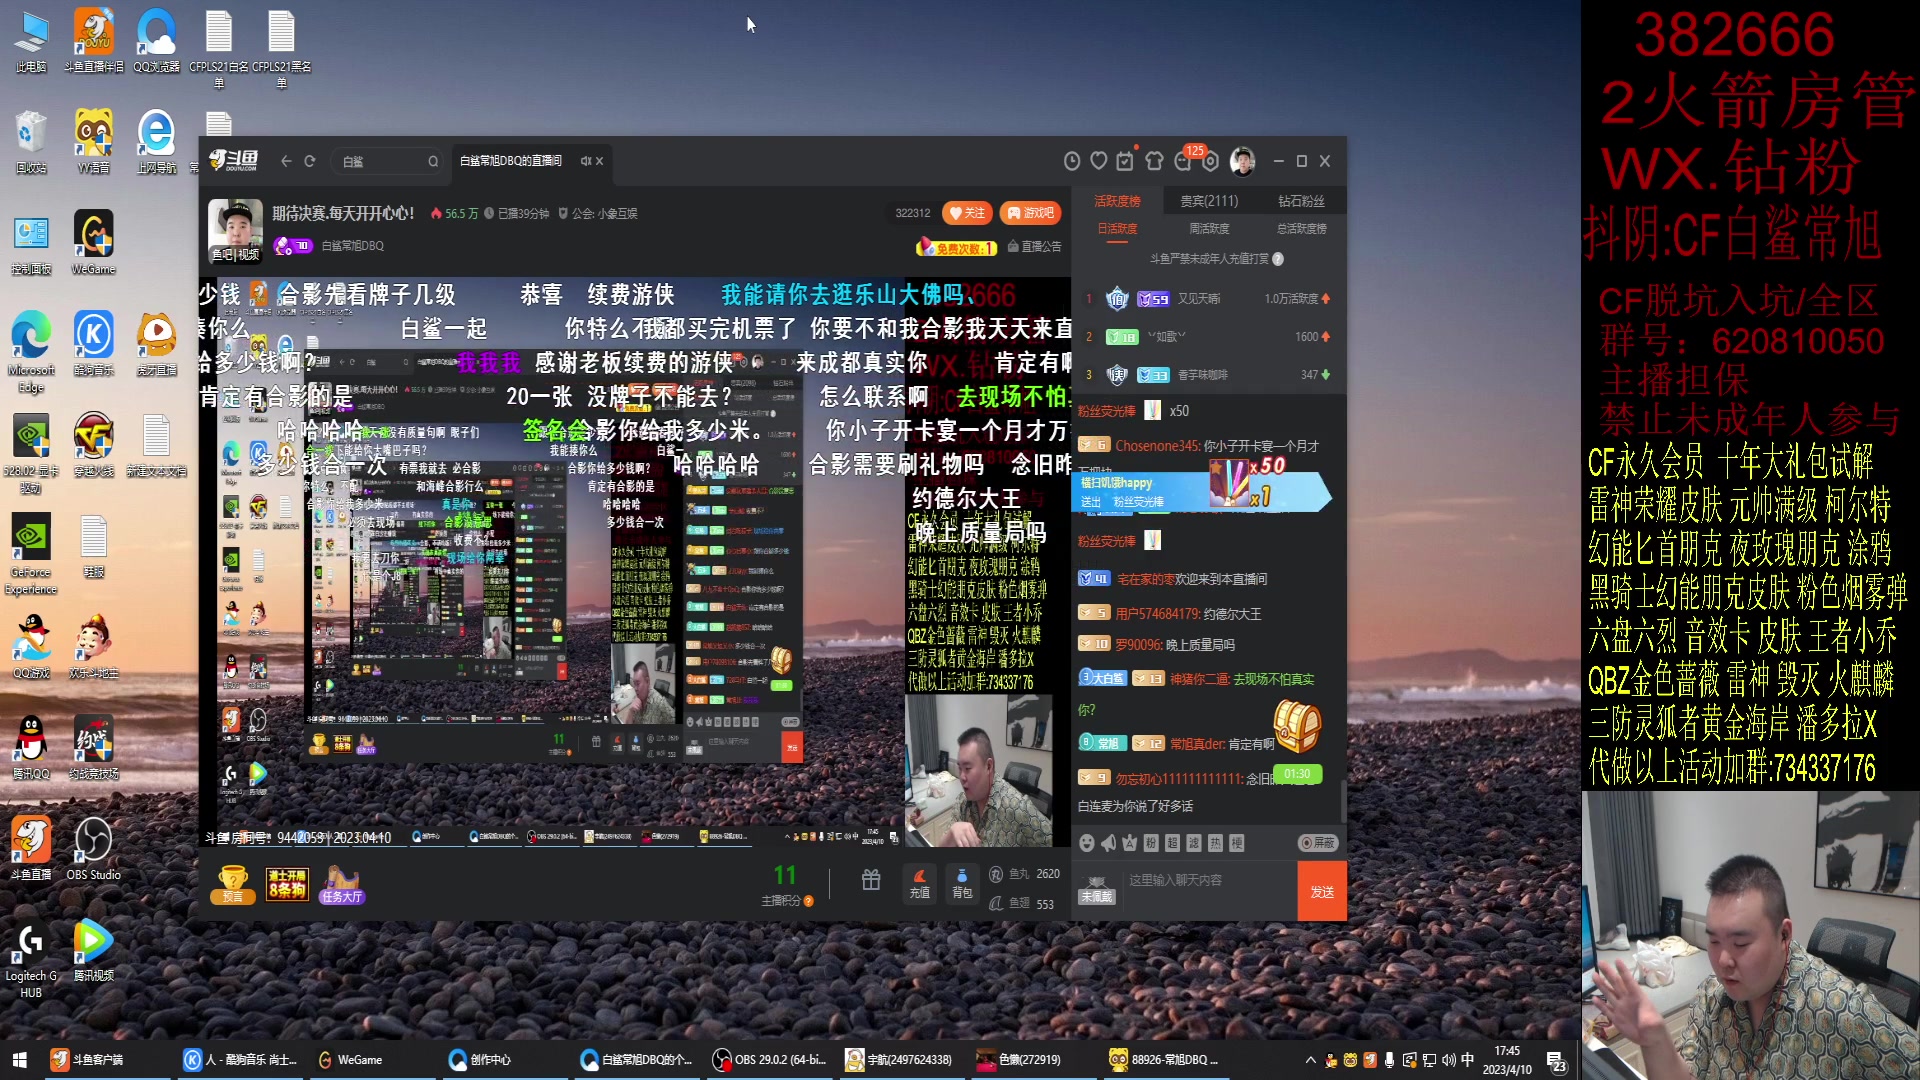This screenshot has width=1920, height=1080.
Task: Switch to 贵宾(2111) tab
Action: [x=1209, y=201]
